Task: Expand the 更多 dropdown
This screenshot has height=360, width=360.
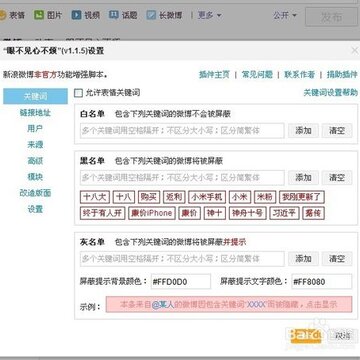Action: [209, 15]
